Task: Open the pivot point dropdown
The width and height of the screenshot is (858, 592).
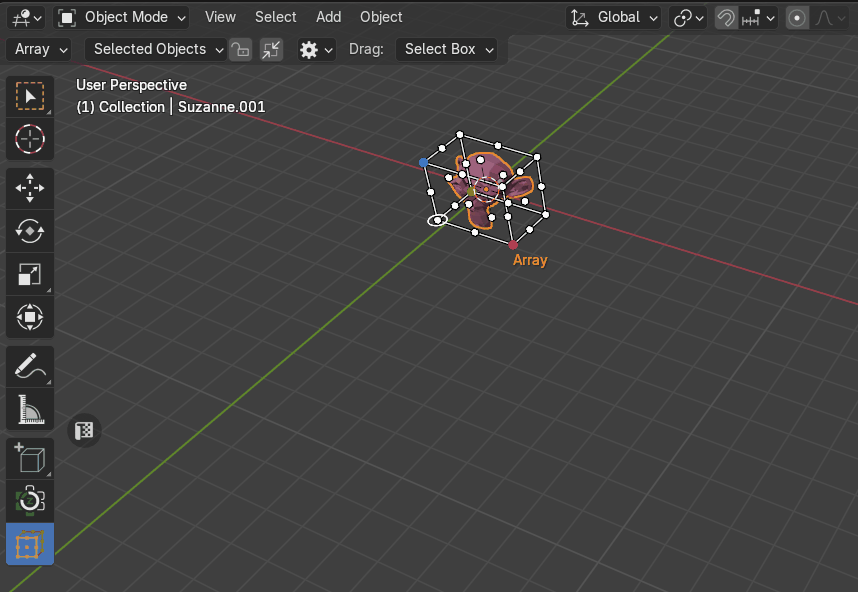Action: 688,18
